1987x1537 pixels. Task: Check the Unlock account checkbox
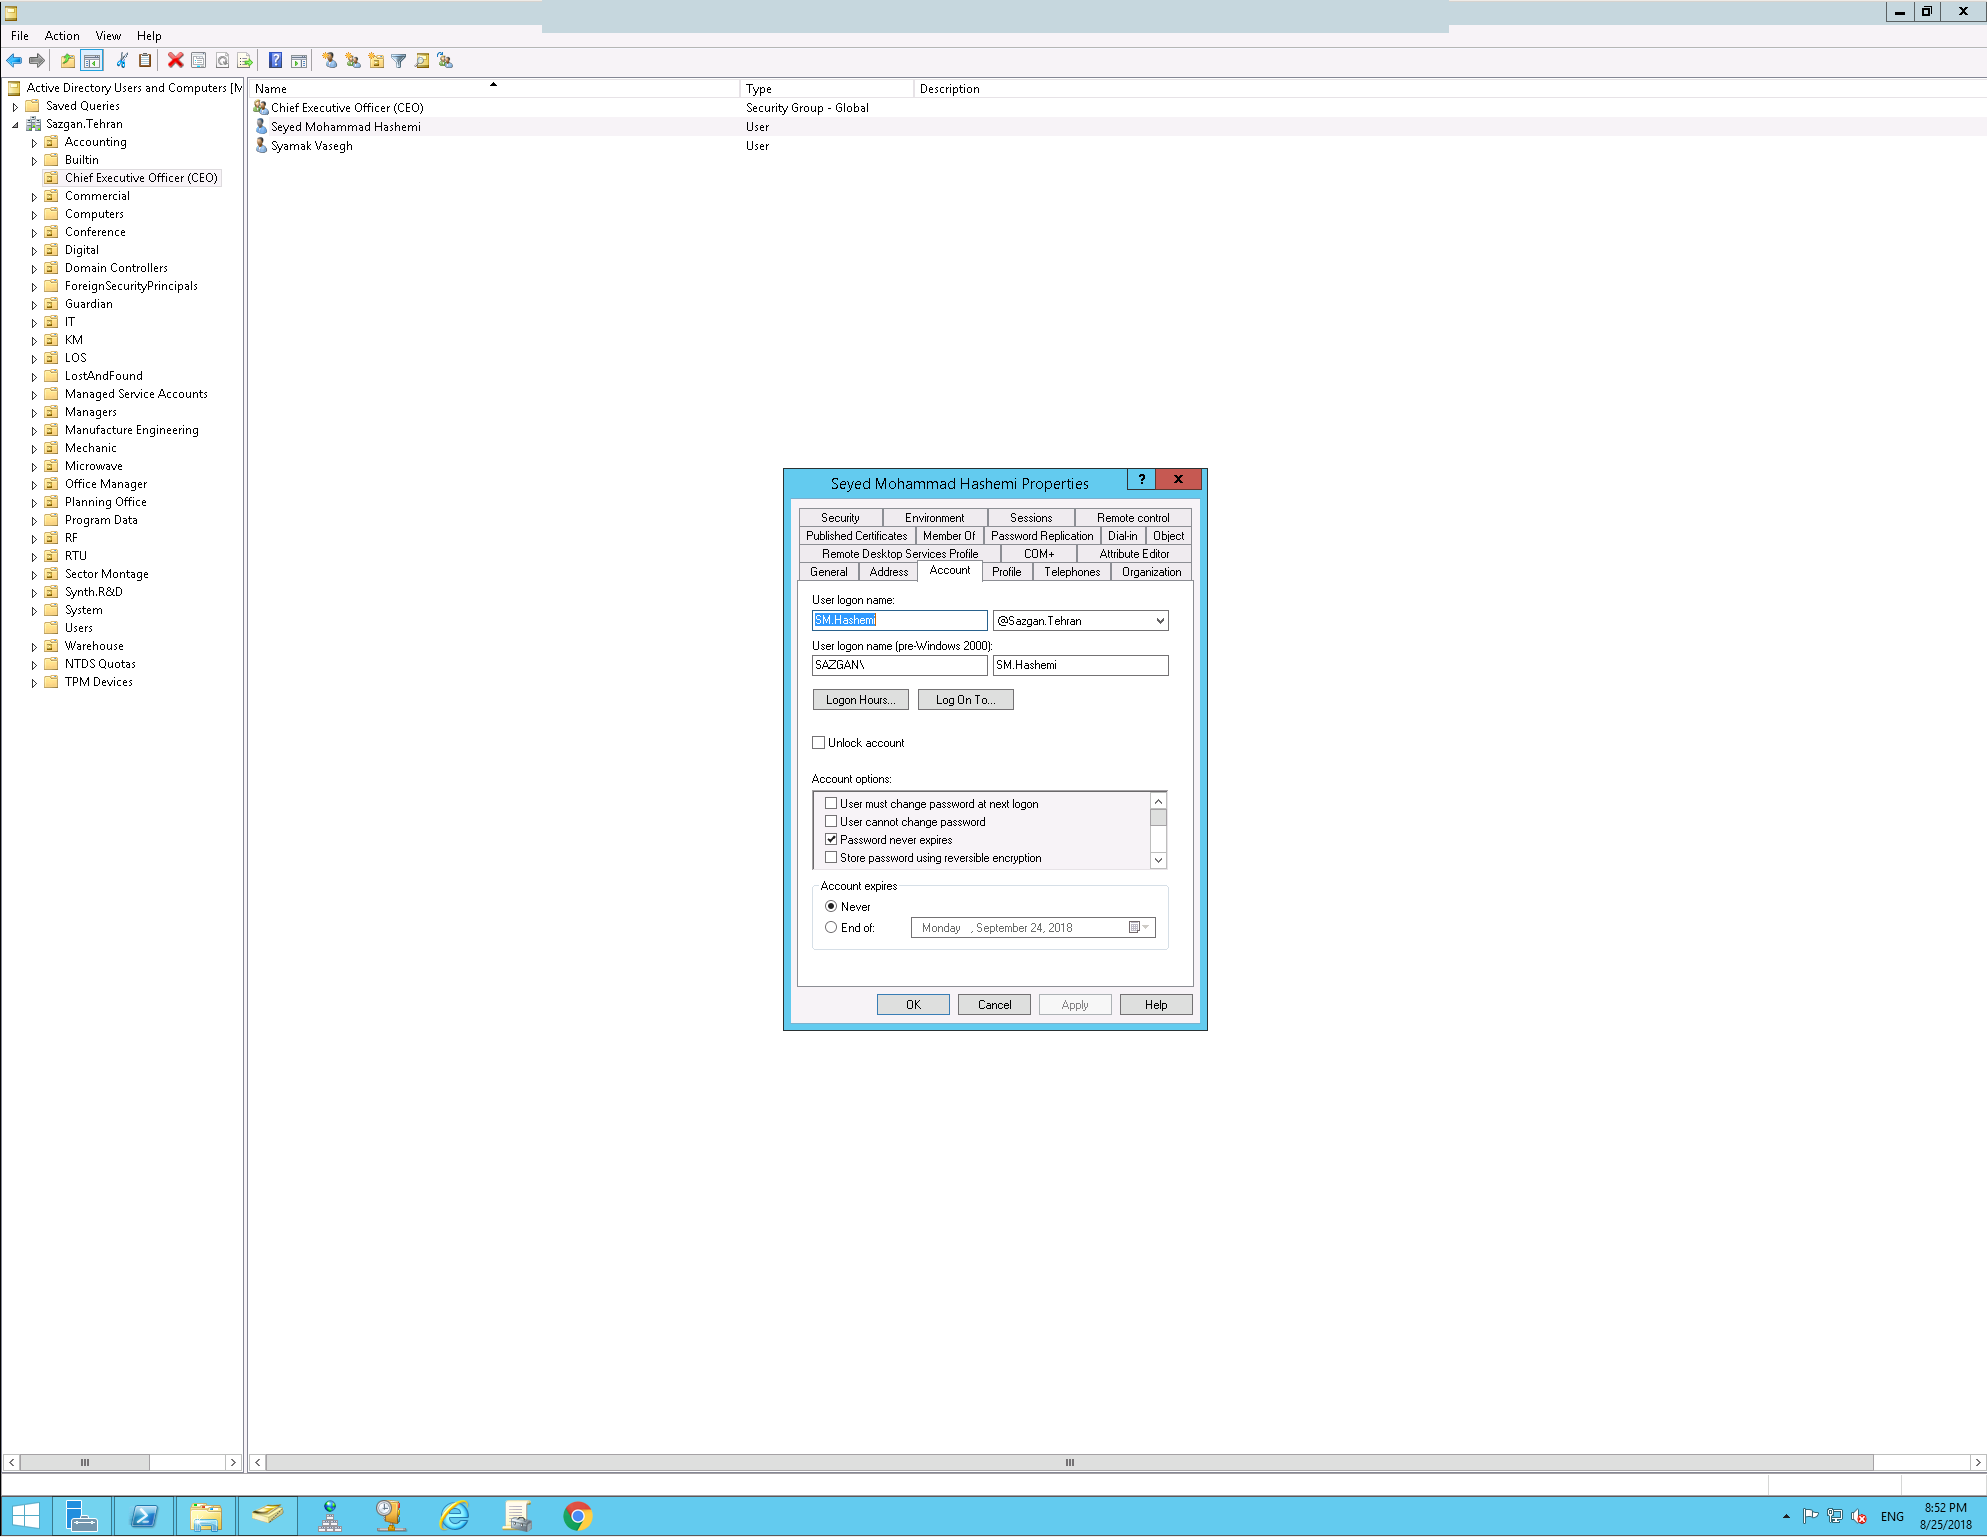(x=819, y=743)
